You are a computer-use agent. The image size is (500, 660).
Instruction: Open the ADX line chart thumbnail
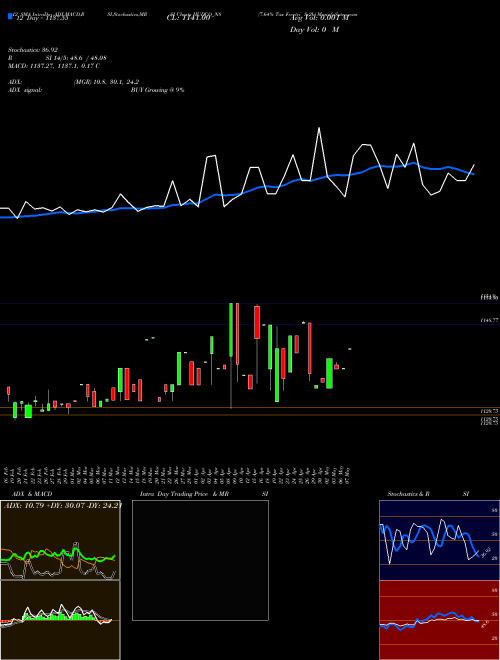click(60, 540)
